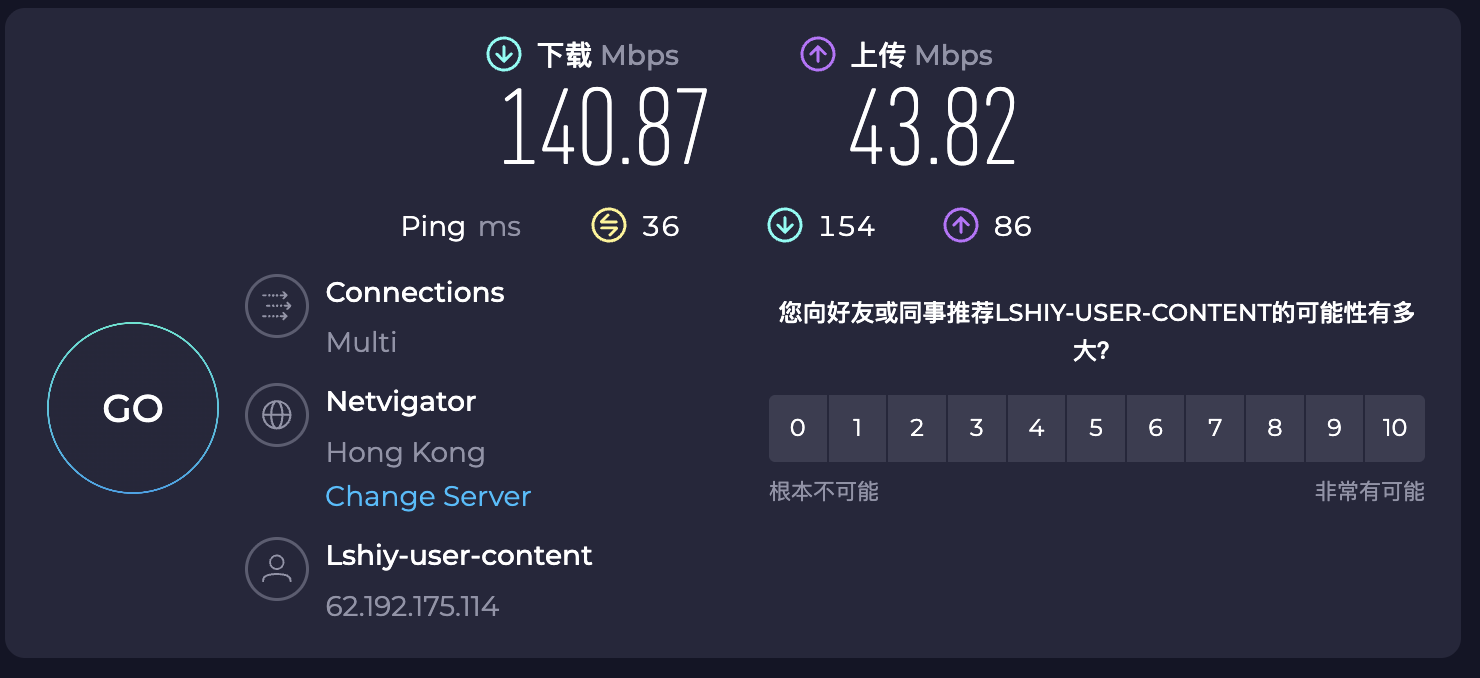Open the Change Server link
This screenshot has height=678, width=1480.
coord(428,497)
